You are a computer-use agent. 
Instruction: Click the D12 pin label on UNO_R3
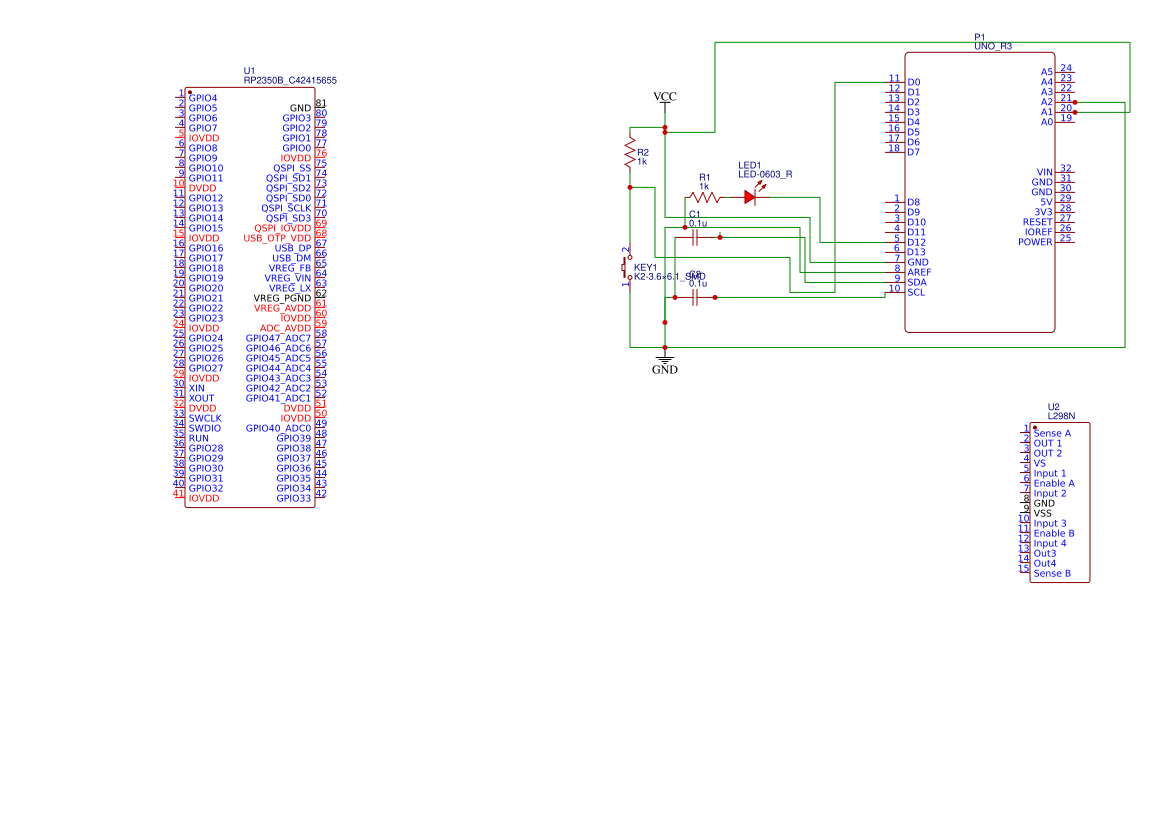coord(916,242)
